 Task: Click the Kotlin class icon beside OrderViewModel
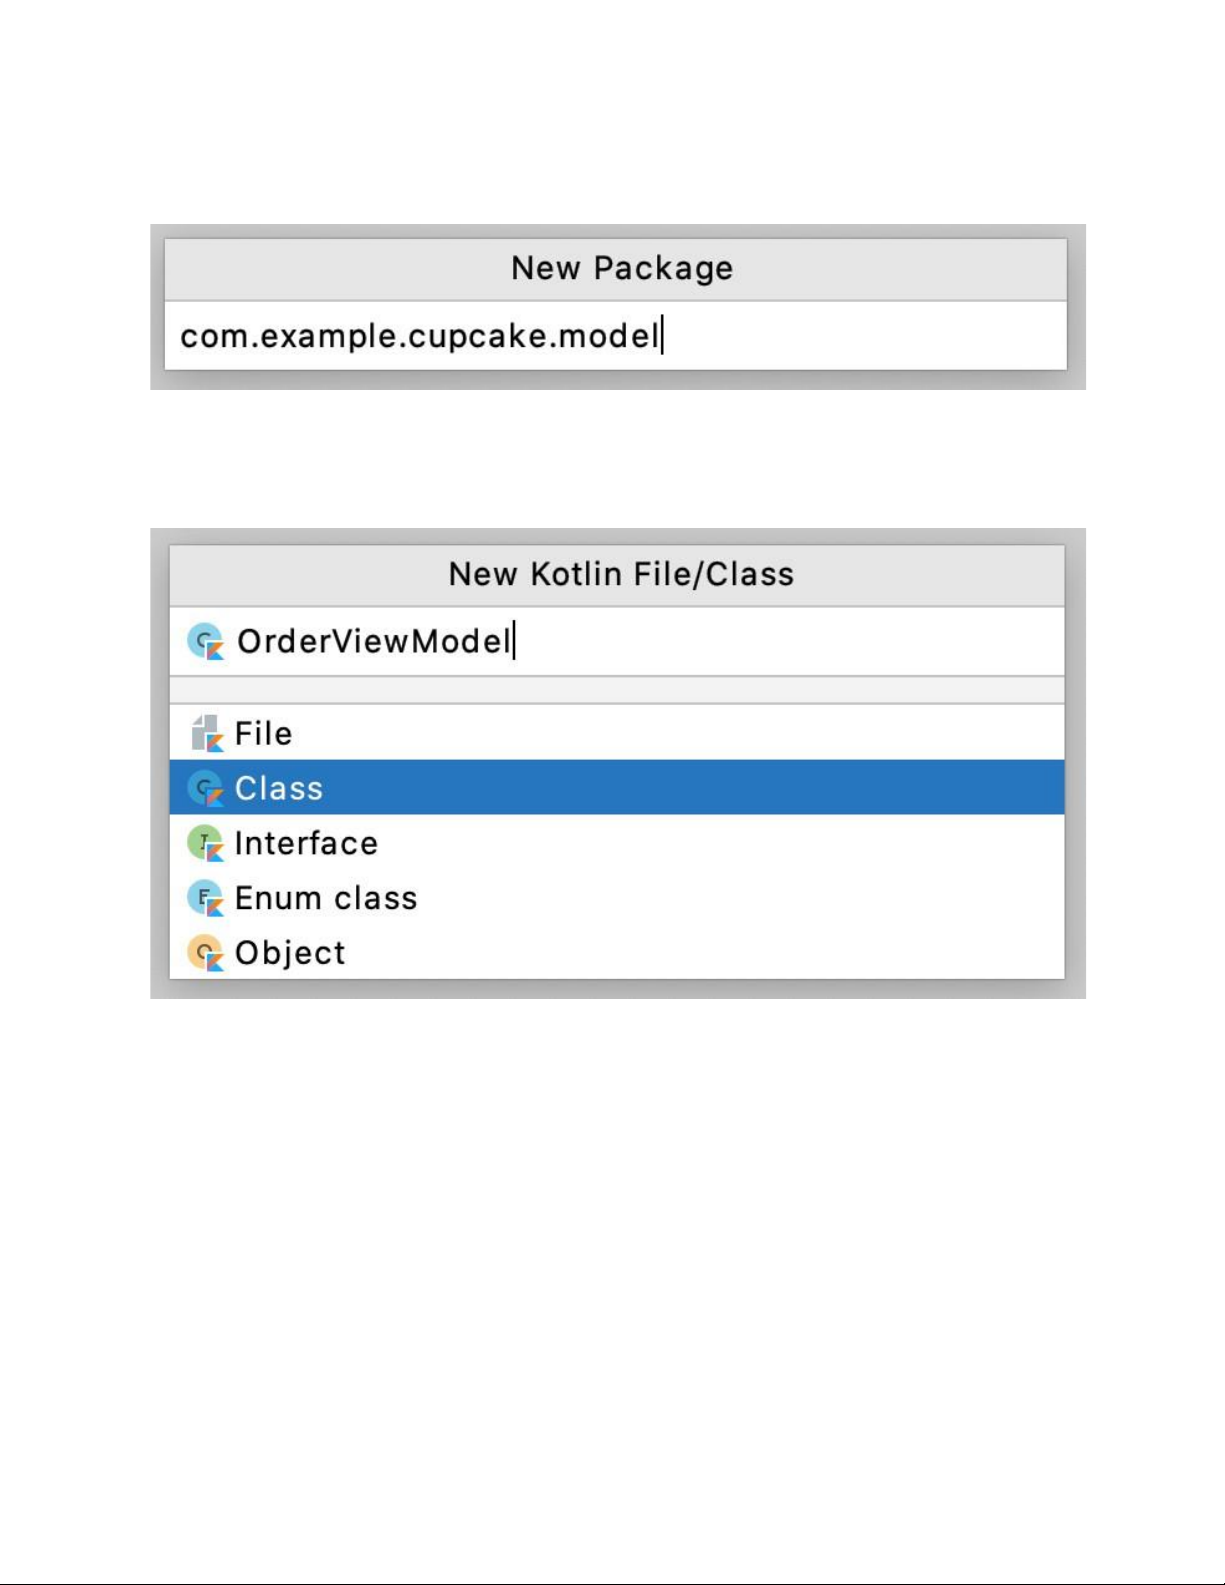click(x=205, y=642)
